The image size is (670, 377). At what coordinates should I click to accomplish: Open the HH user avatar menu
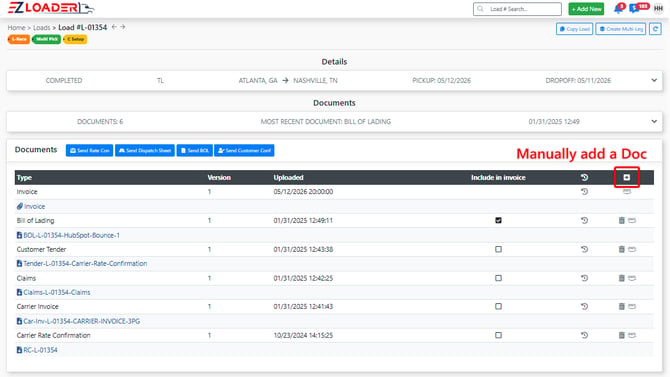point(658,9)
